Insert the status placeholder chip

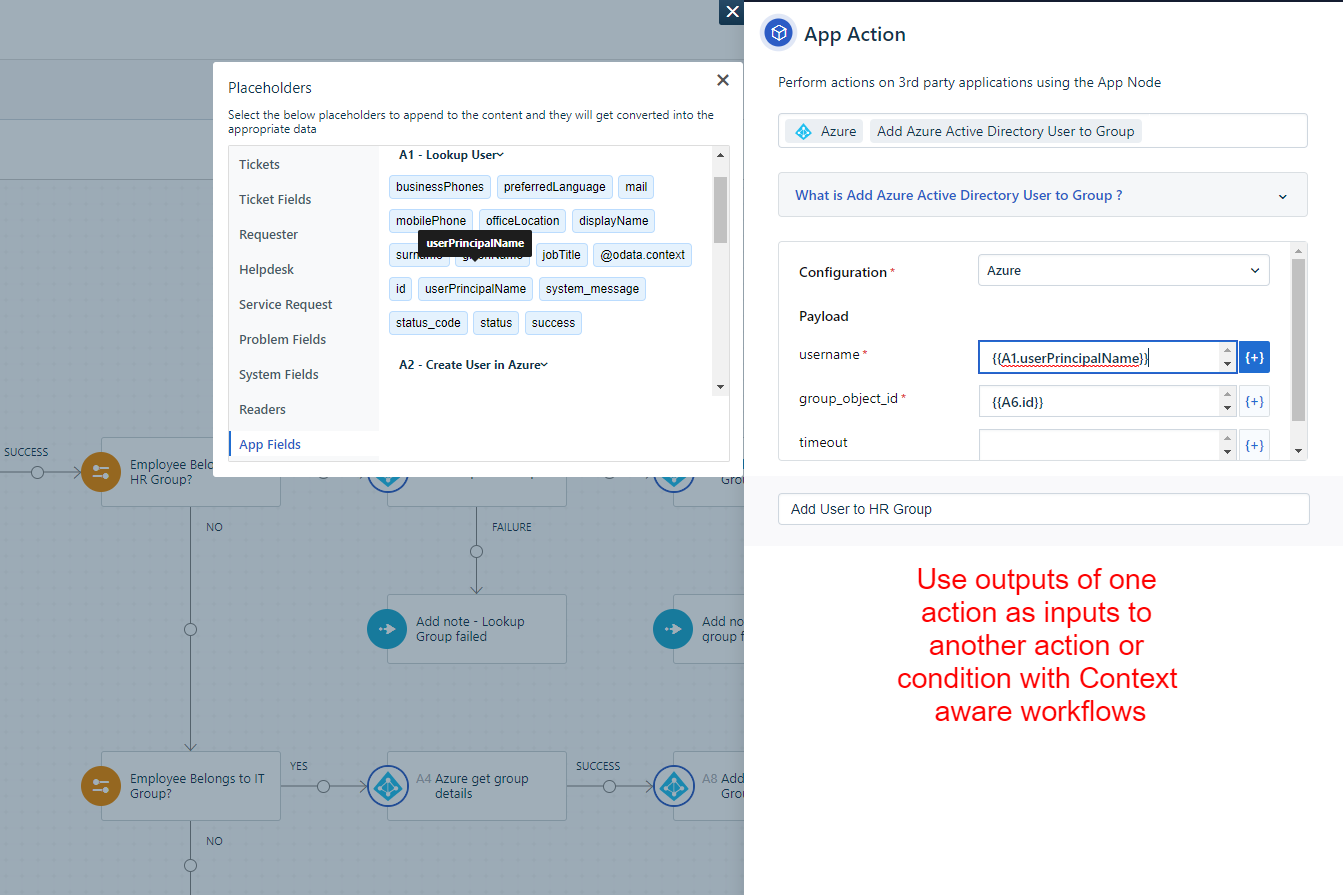click(496, 323)
